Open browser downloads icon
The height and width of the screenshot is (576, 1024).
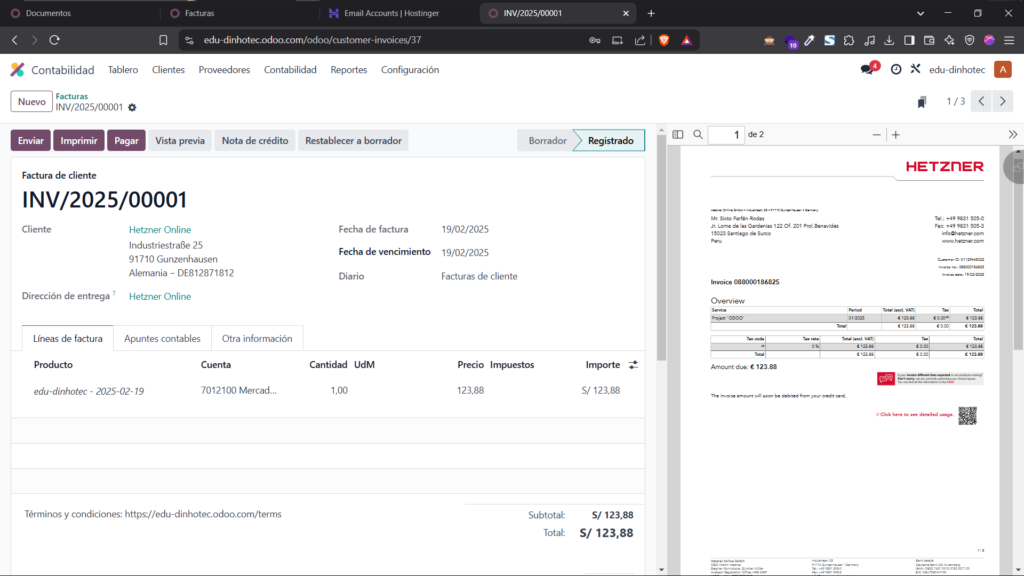click(x=889, y=40)
